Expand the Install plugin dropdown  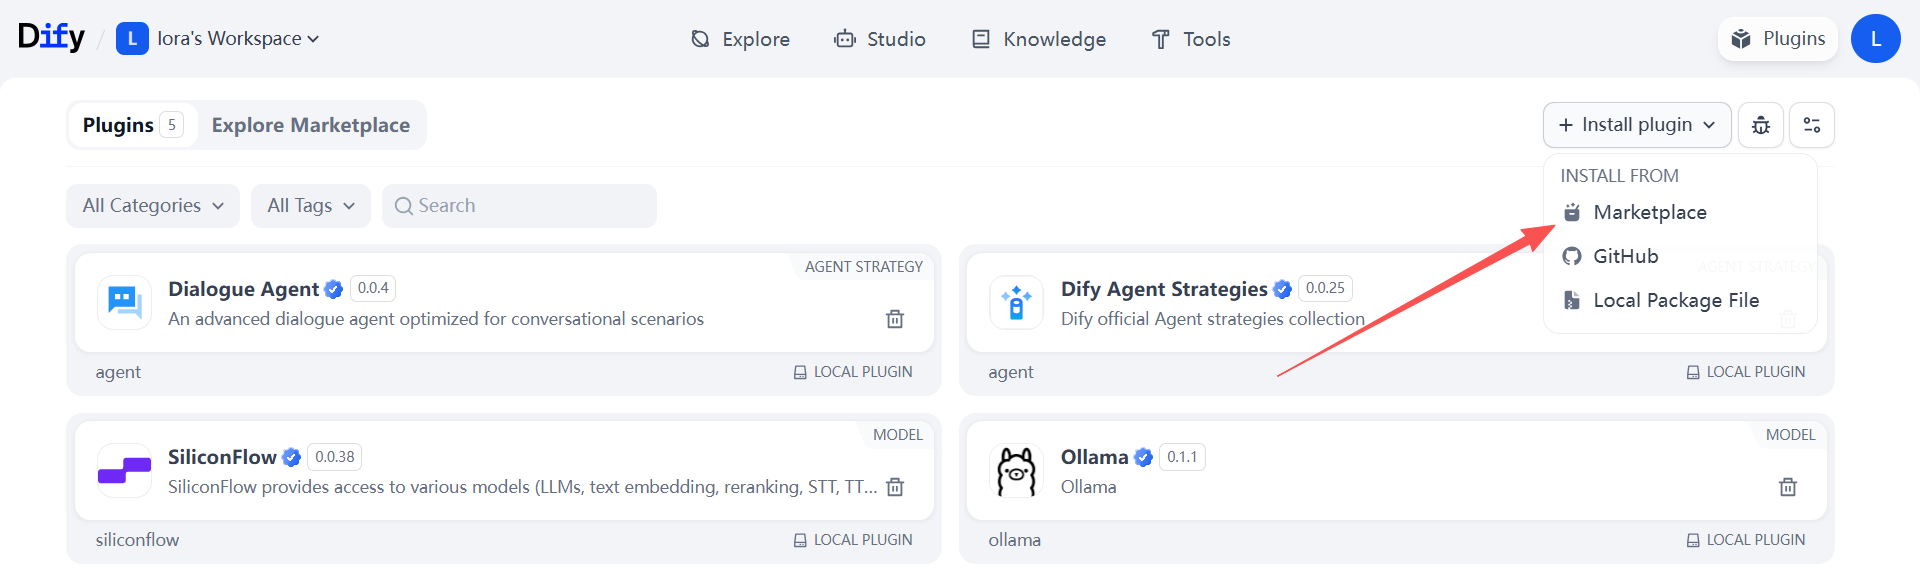[x=1637, y=125]
